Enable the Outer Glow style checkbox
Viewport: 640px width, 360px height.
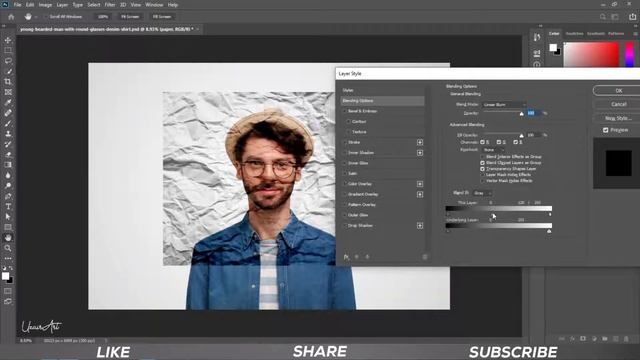tap(344, 215)
